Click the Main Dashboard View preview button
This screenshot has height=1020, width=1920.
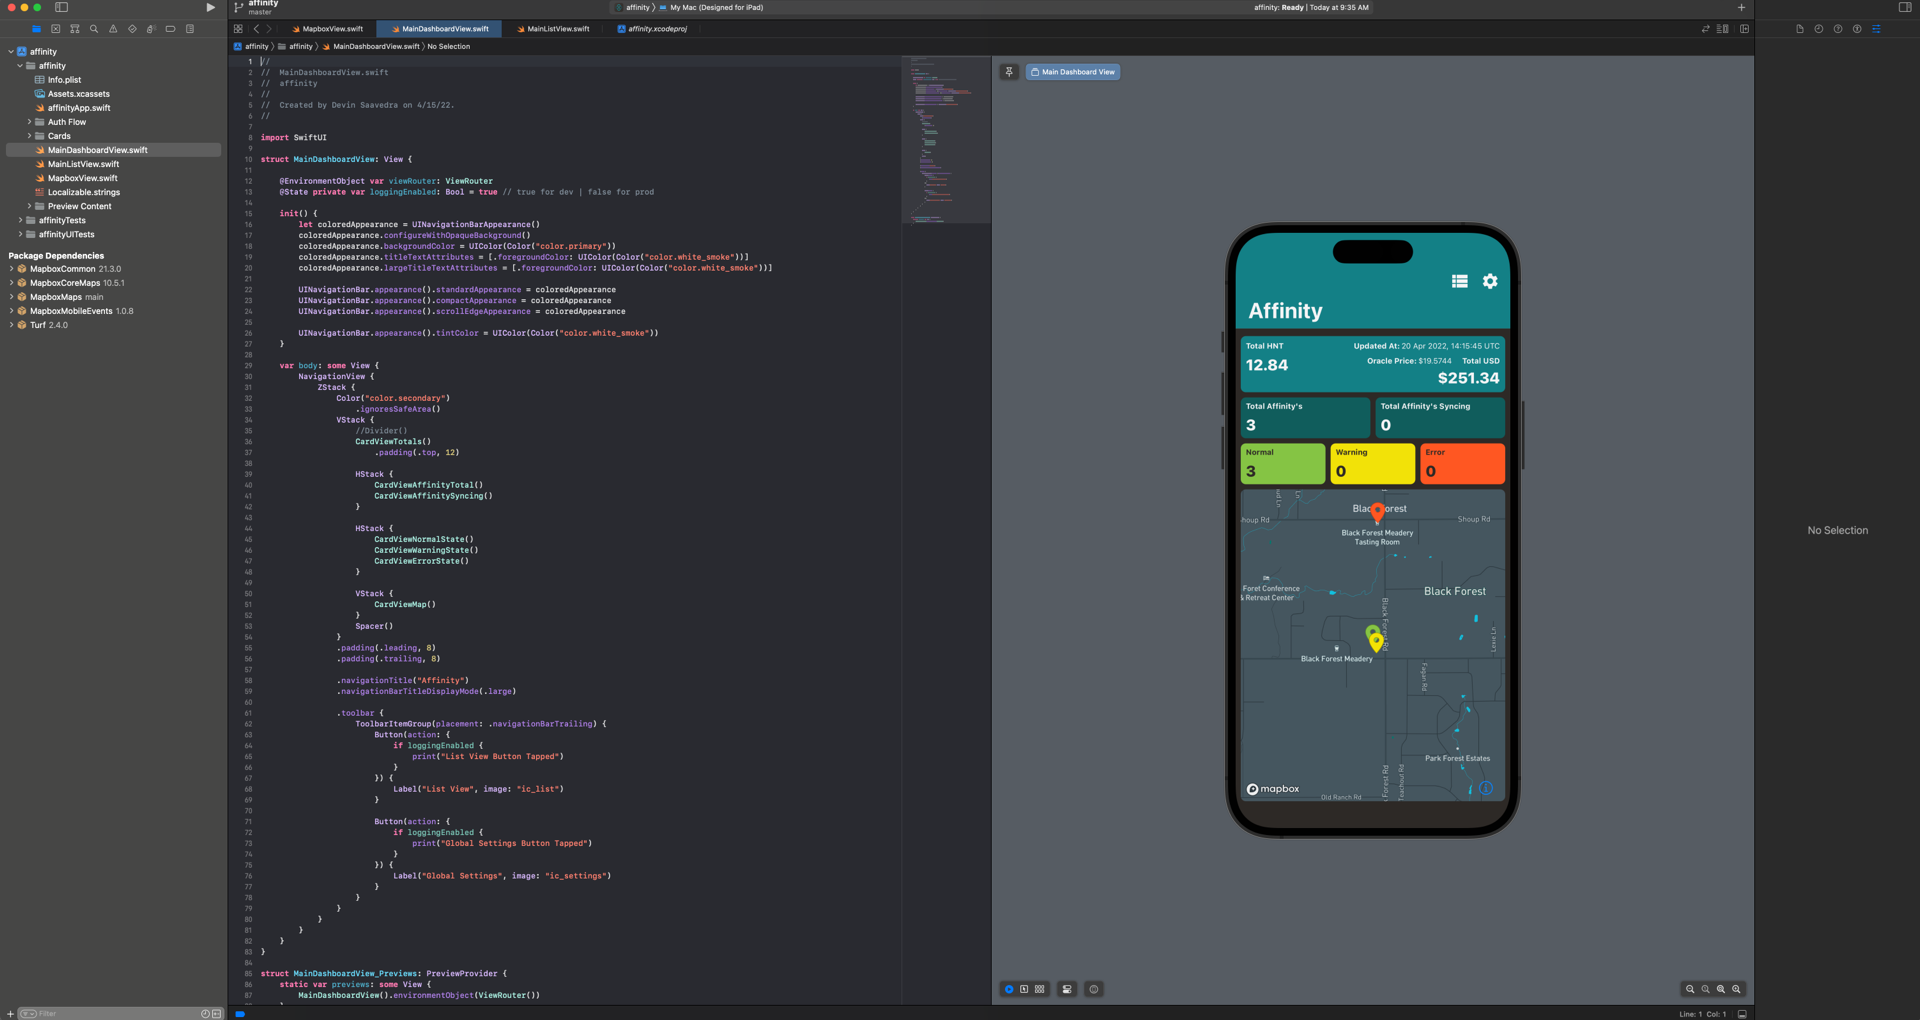pyautogui.click(x=1073, y=72)
